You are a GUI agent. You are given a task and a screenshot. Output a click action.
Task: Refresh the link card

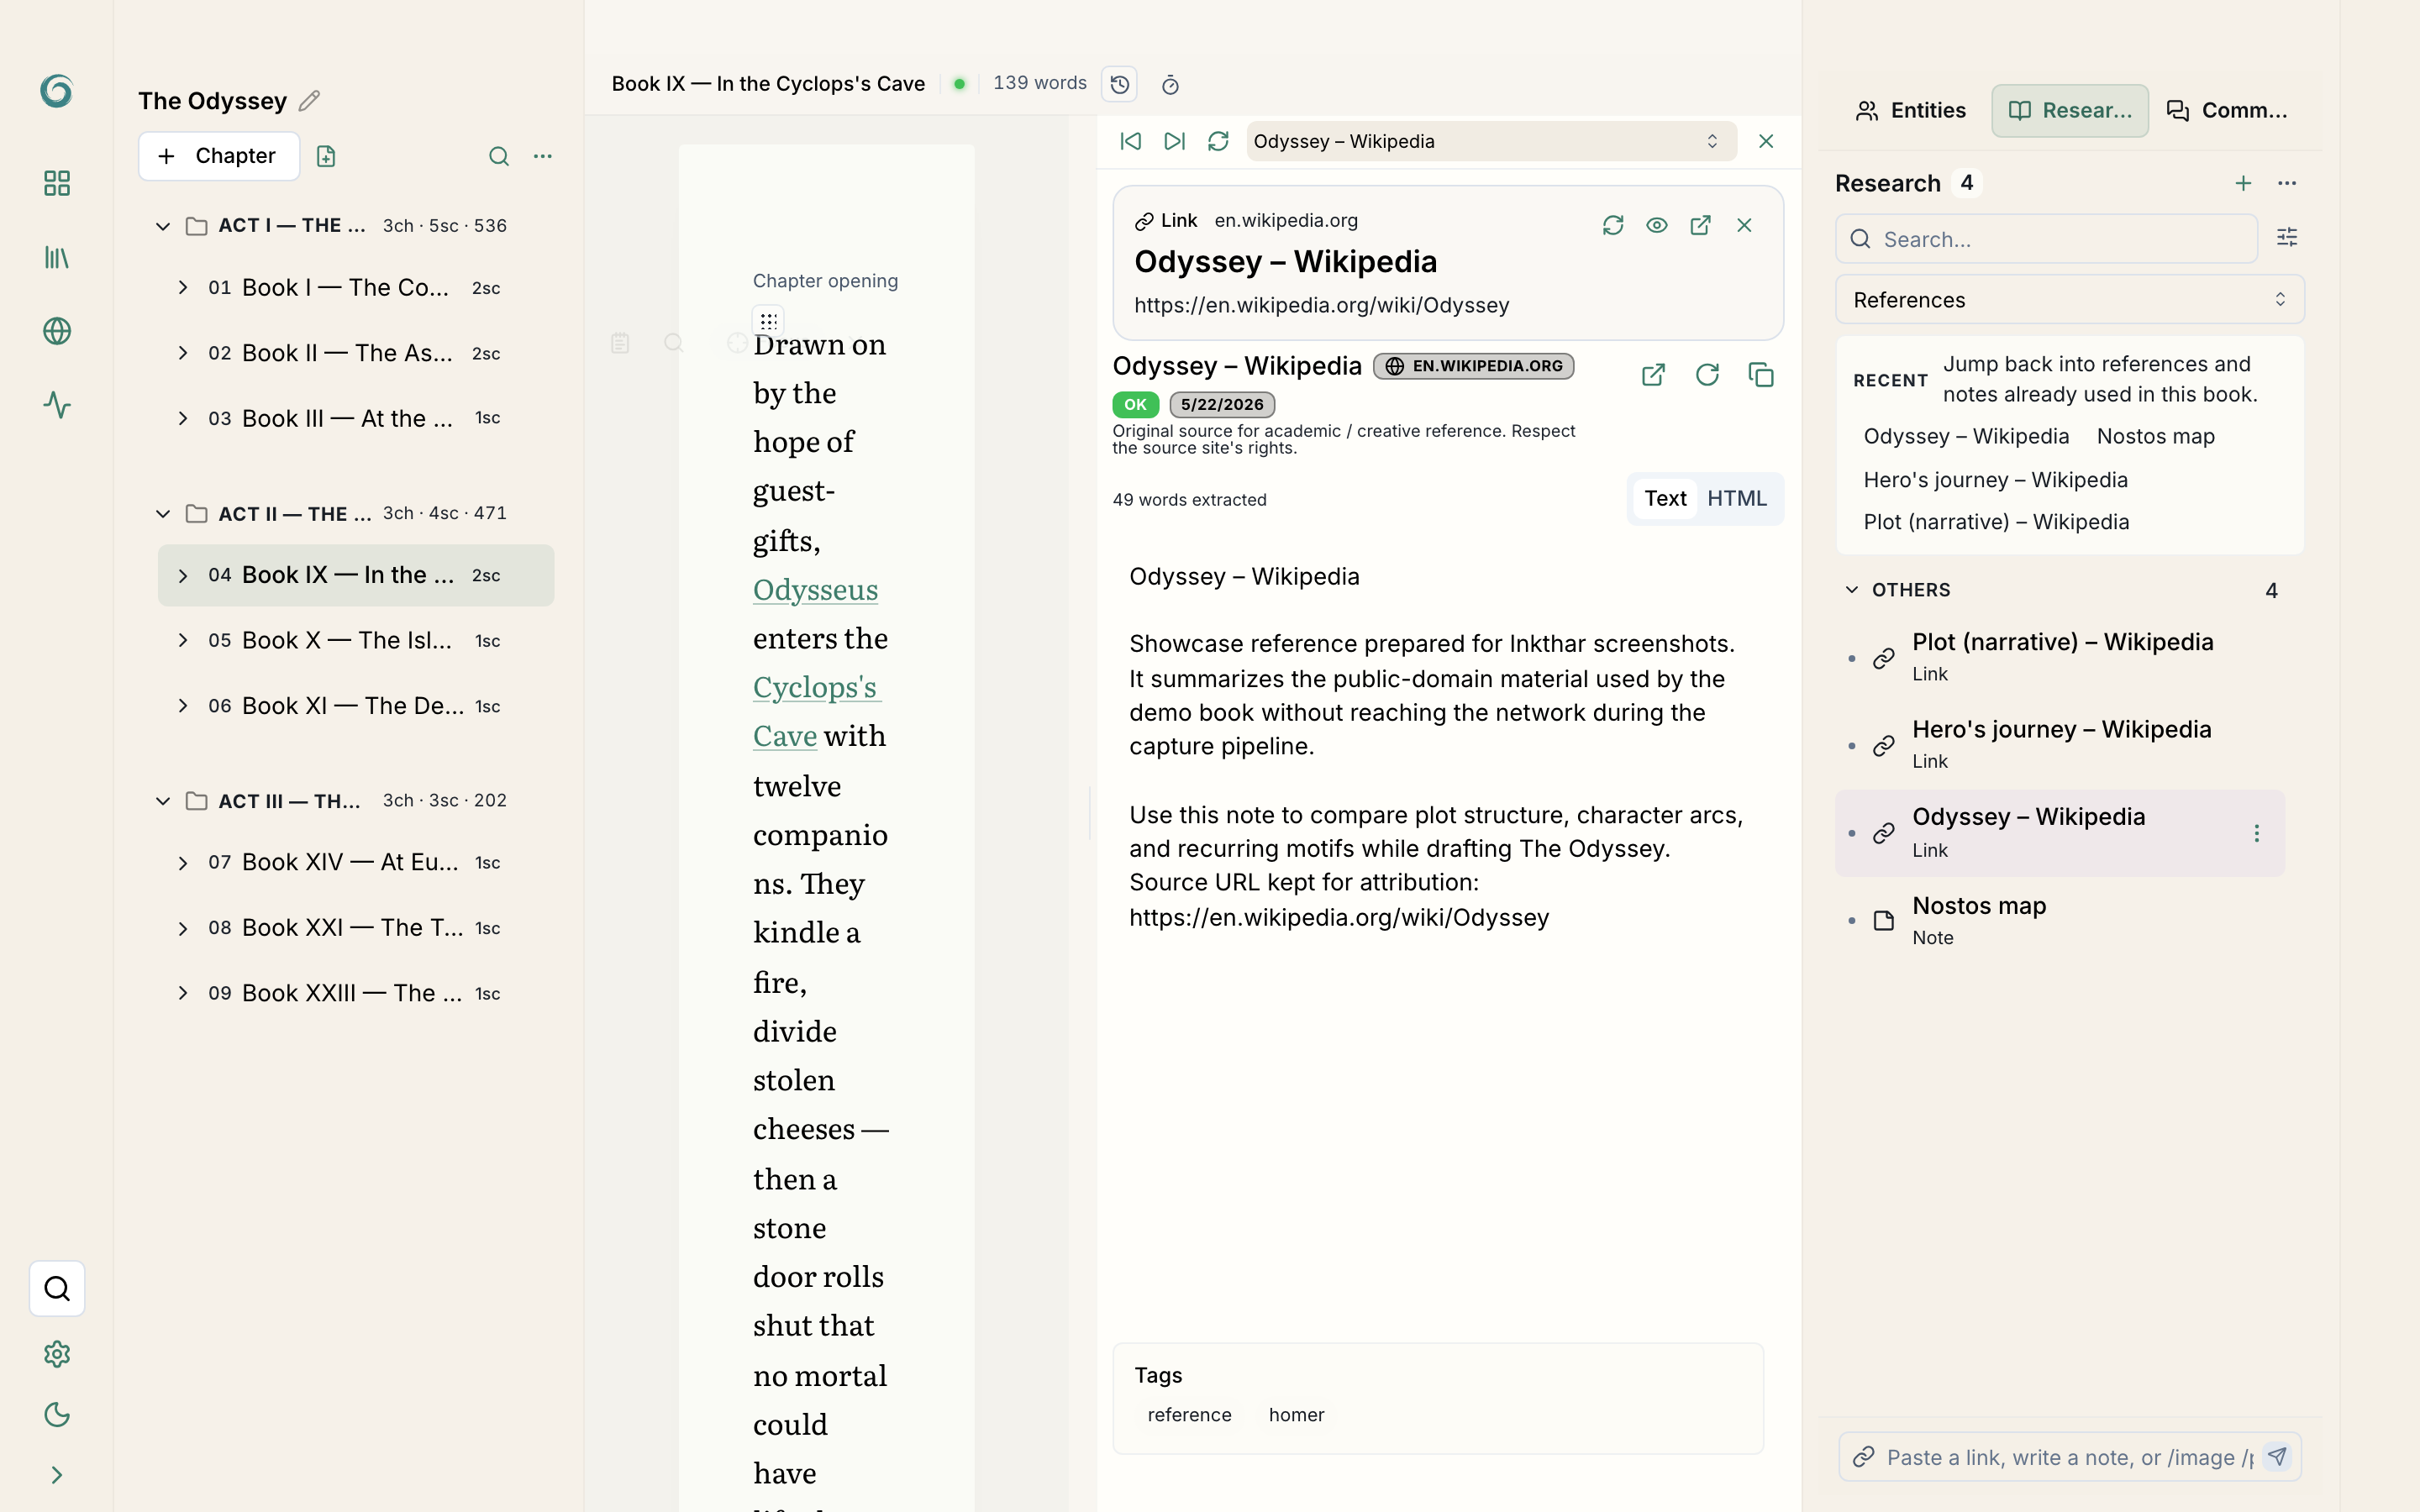(1613, 225)
